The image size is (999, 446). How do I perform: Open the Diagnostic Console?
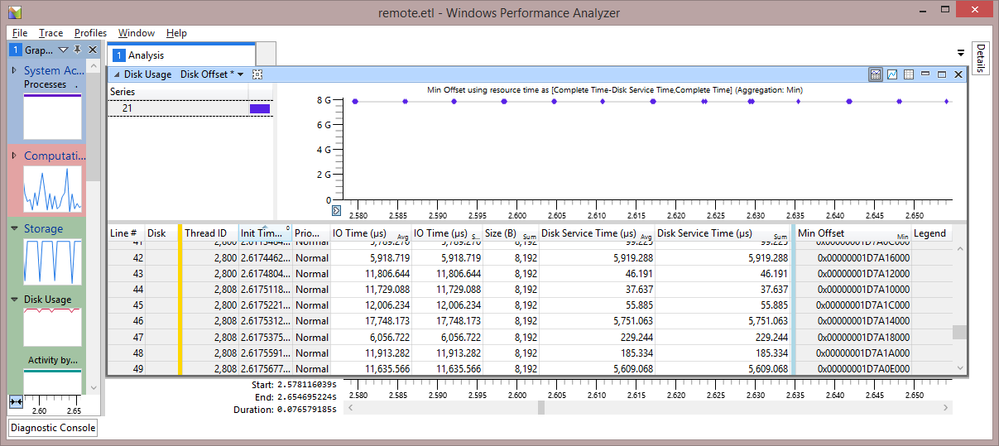point(53,428)
